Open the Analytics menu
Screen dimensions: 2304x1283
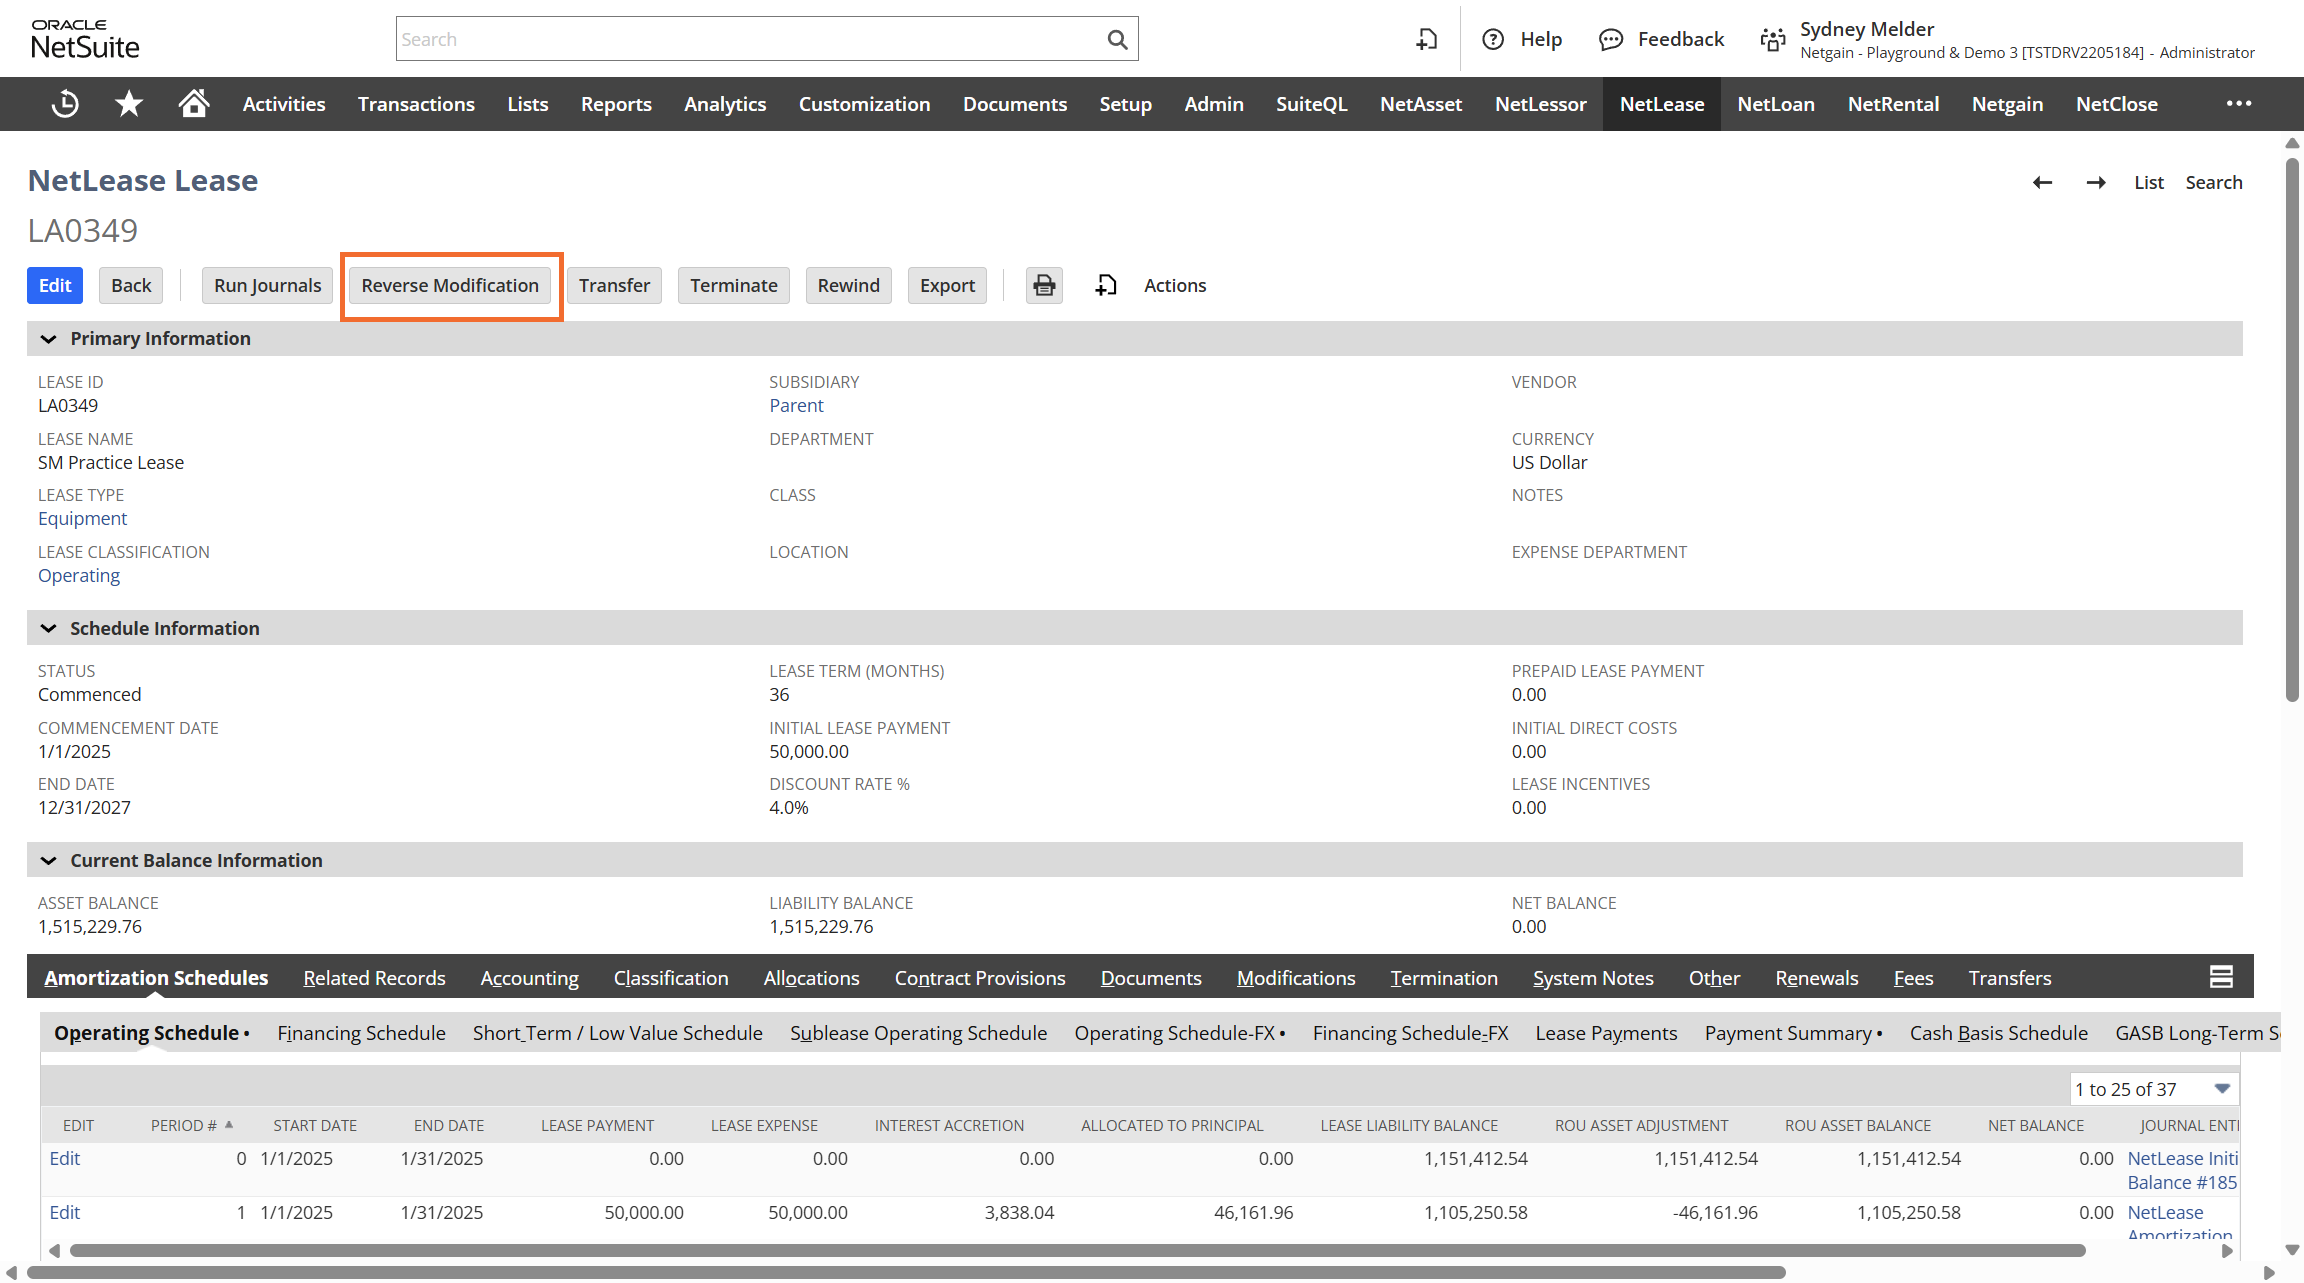(725, 104)
